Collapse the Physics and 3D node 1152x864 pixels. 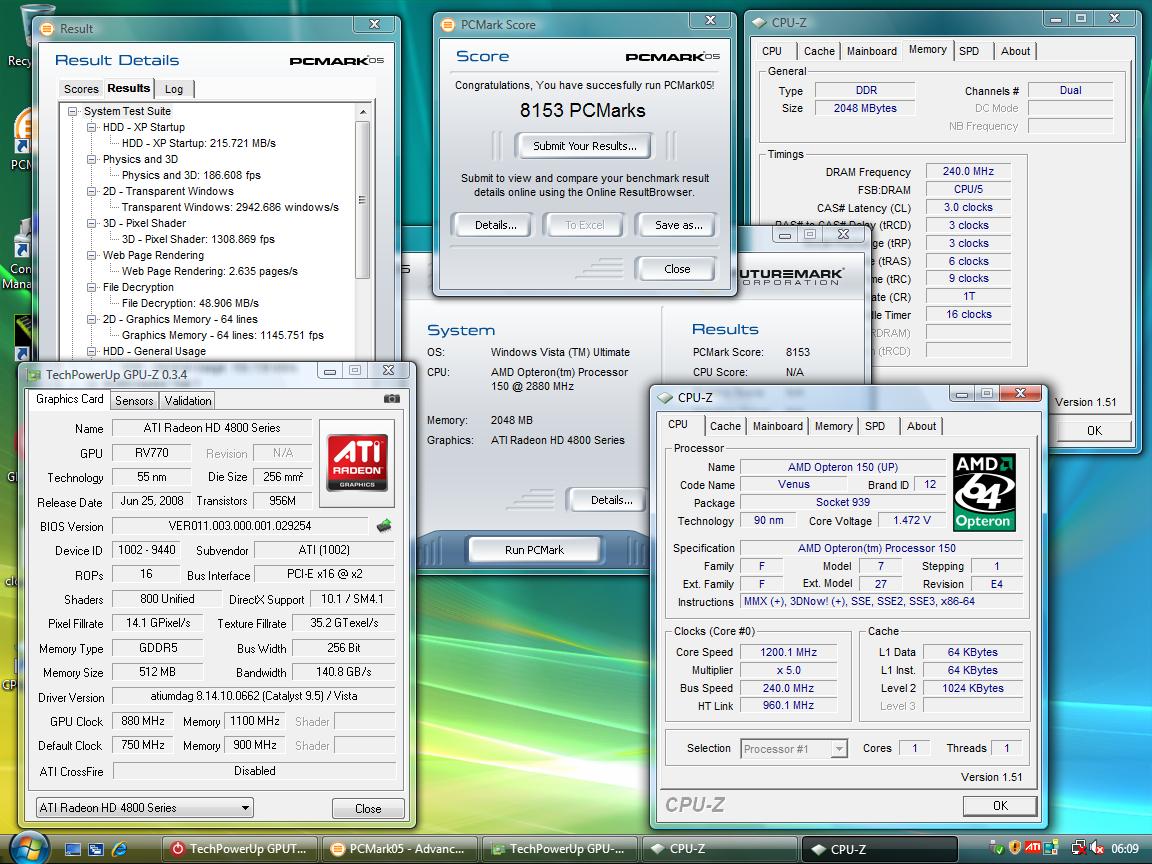[x=92, y=159]
